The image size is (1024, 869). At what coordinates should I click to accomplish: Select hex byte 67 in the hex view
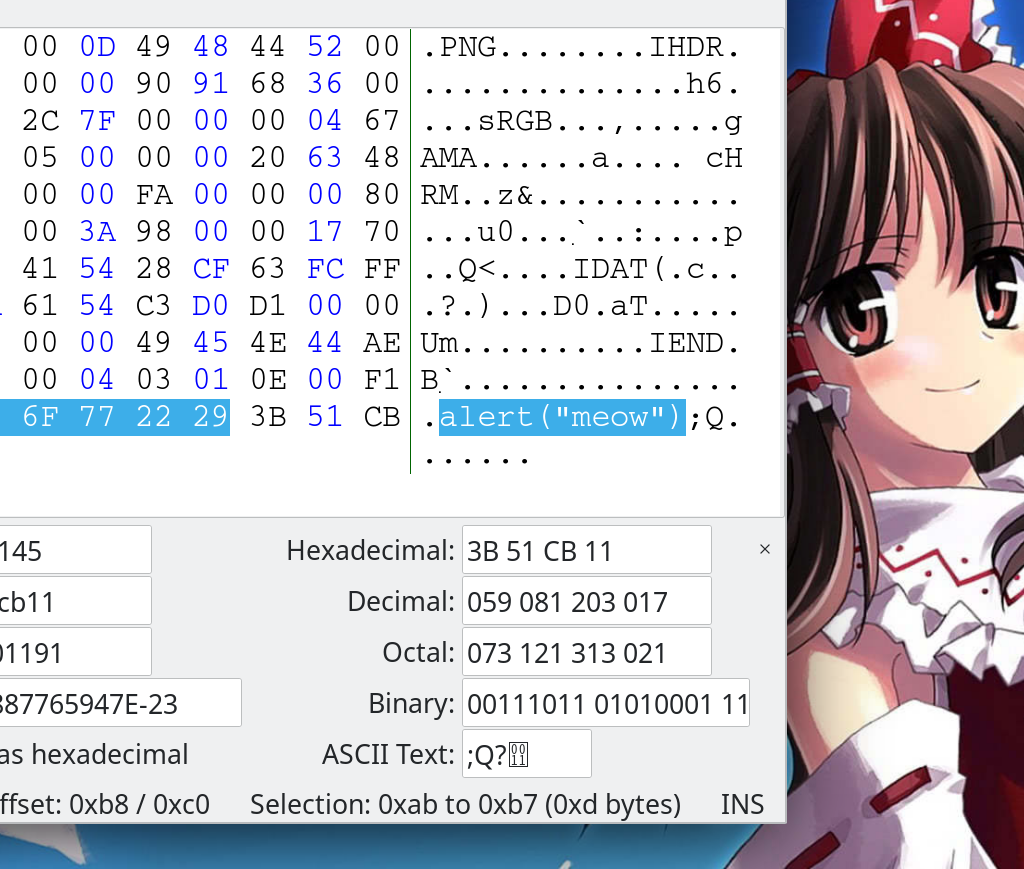382,121
